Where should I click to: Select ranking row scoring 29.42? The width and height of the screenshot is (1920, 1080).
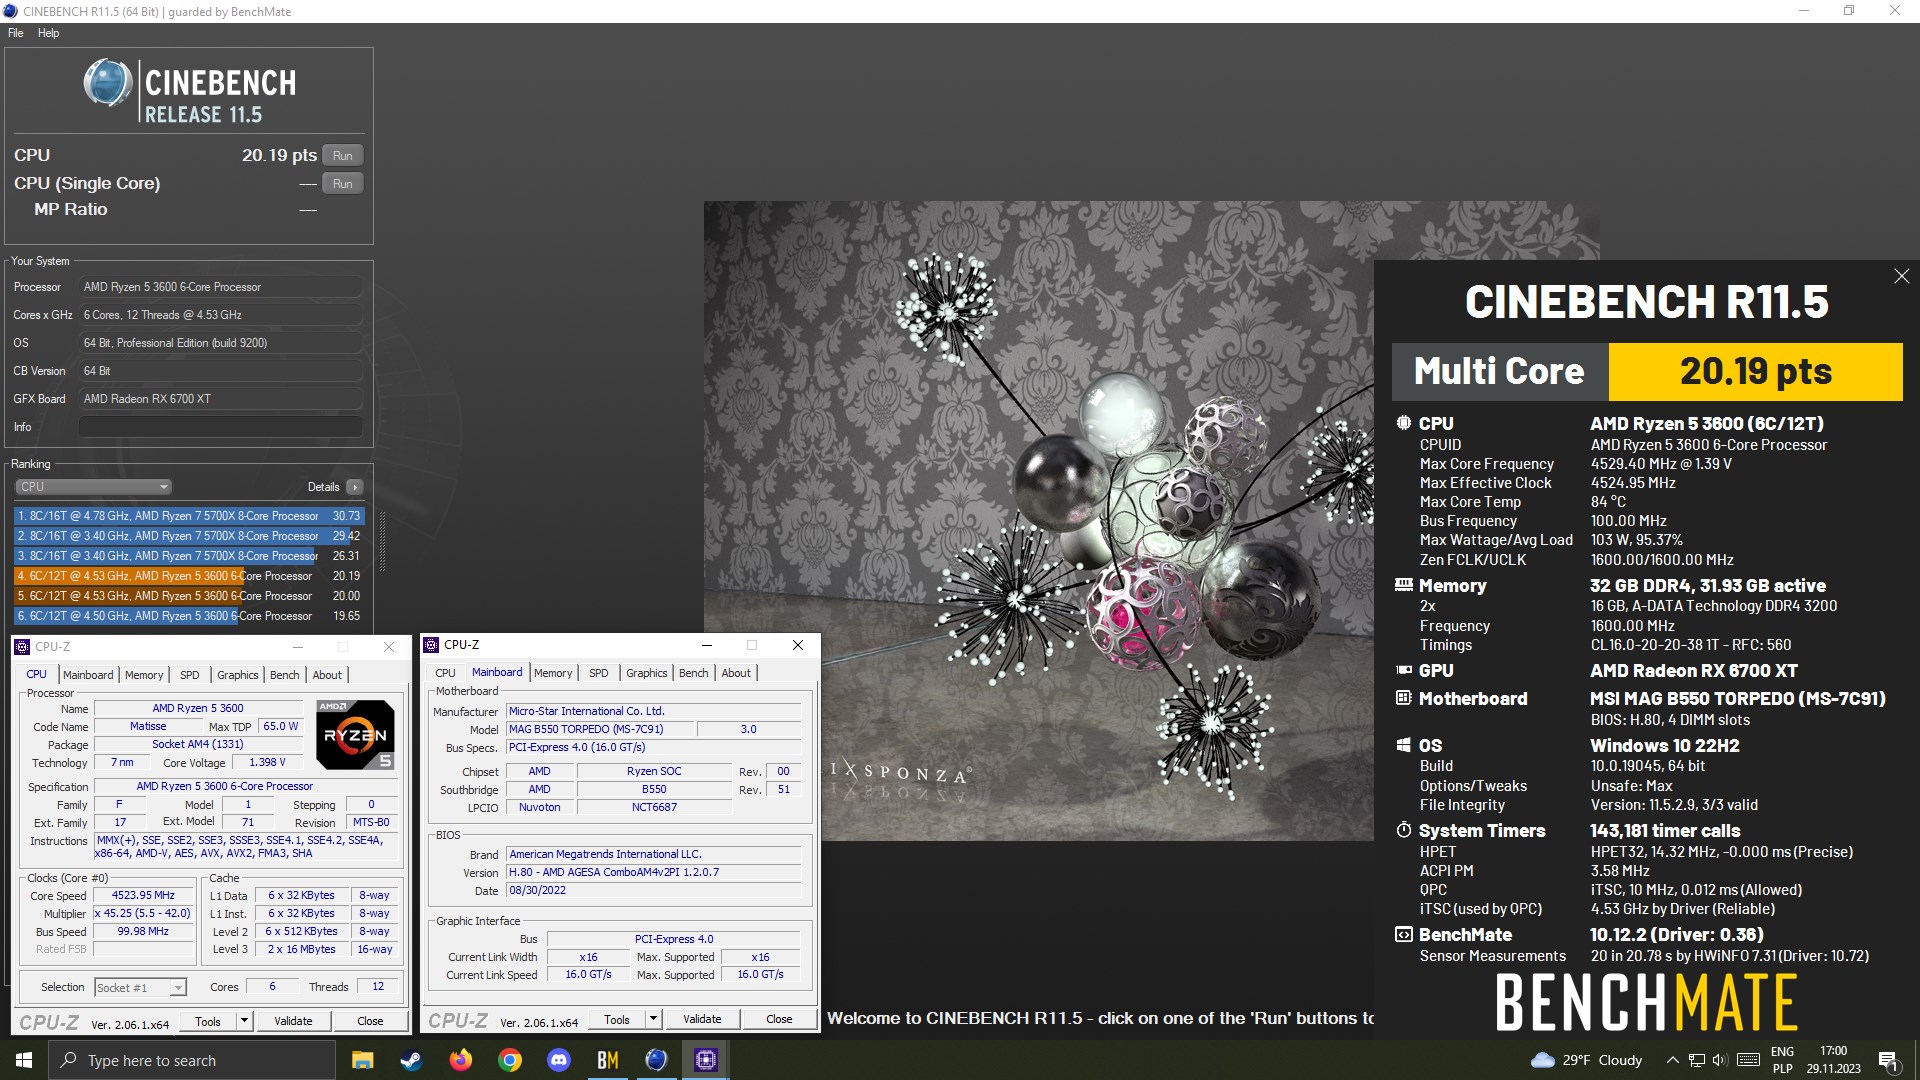[x=189, y=536]
